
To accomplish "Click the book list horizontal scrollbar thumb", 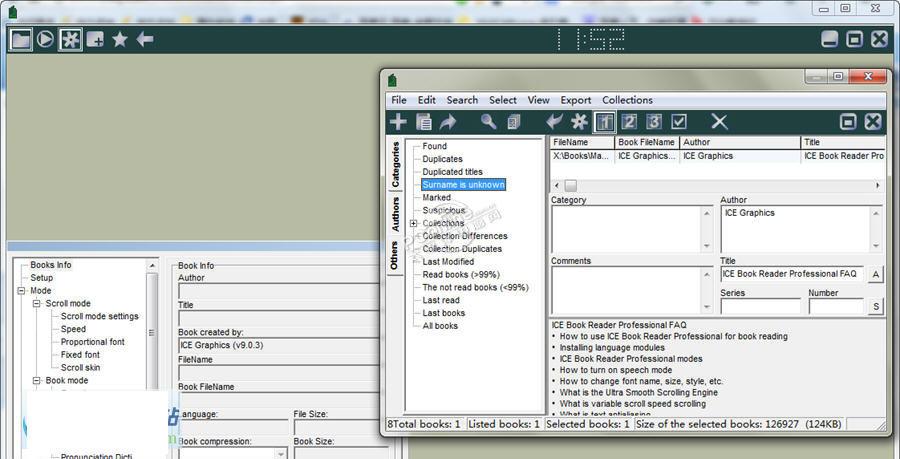I will pos(571,185).
